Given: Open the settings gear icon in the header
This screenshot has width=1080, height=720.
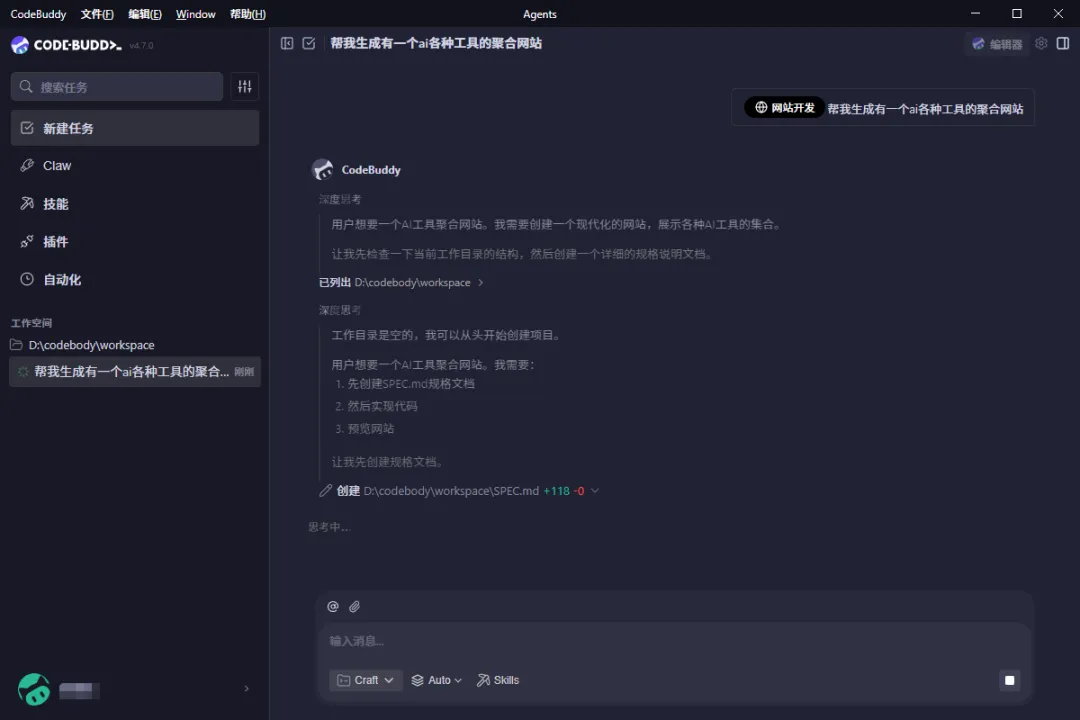Looking at the screenshot, I should 1041,43.
